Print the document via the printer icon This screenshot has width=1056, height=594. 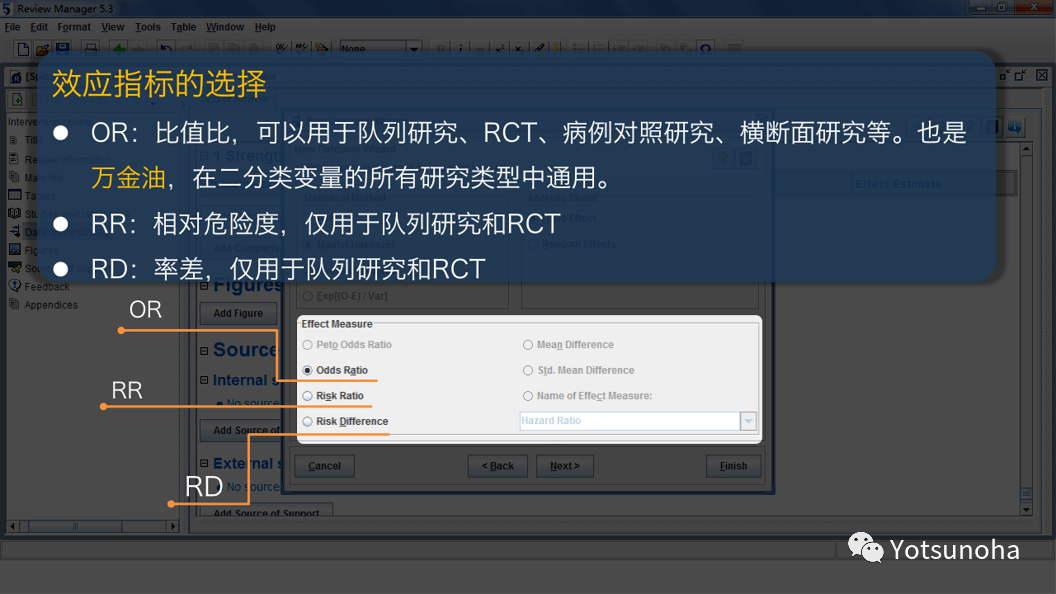click(90, 47)
